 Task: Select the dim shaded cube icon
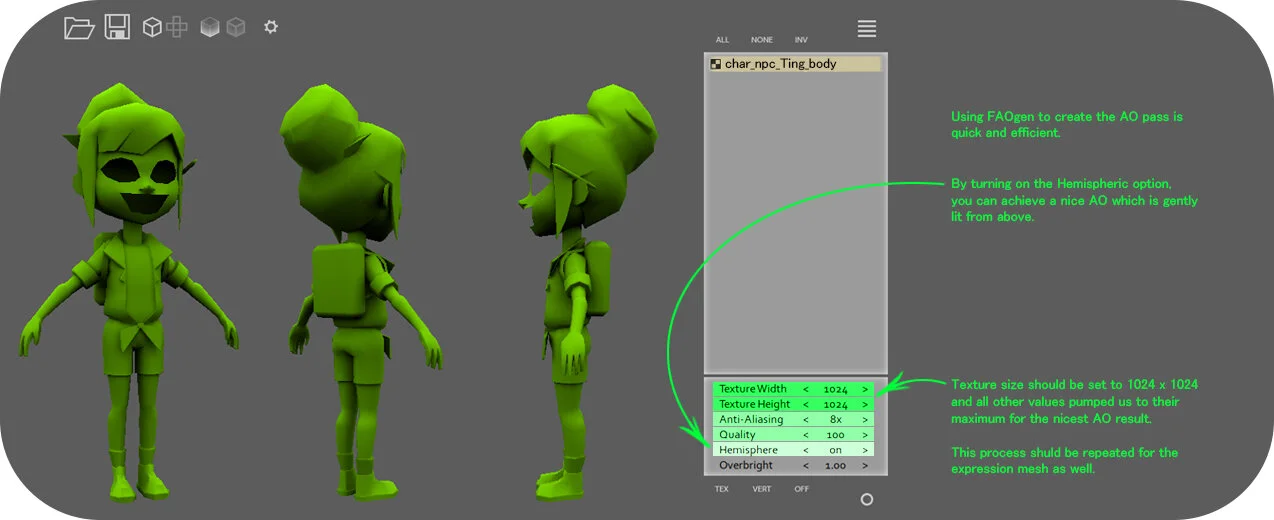coord(236,28)
